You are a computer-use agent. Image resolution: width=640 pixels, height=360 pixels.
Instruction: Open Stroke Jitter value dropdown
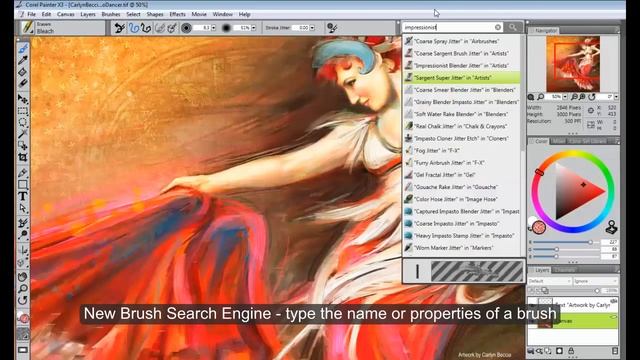point(312,28)
